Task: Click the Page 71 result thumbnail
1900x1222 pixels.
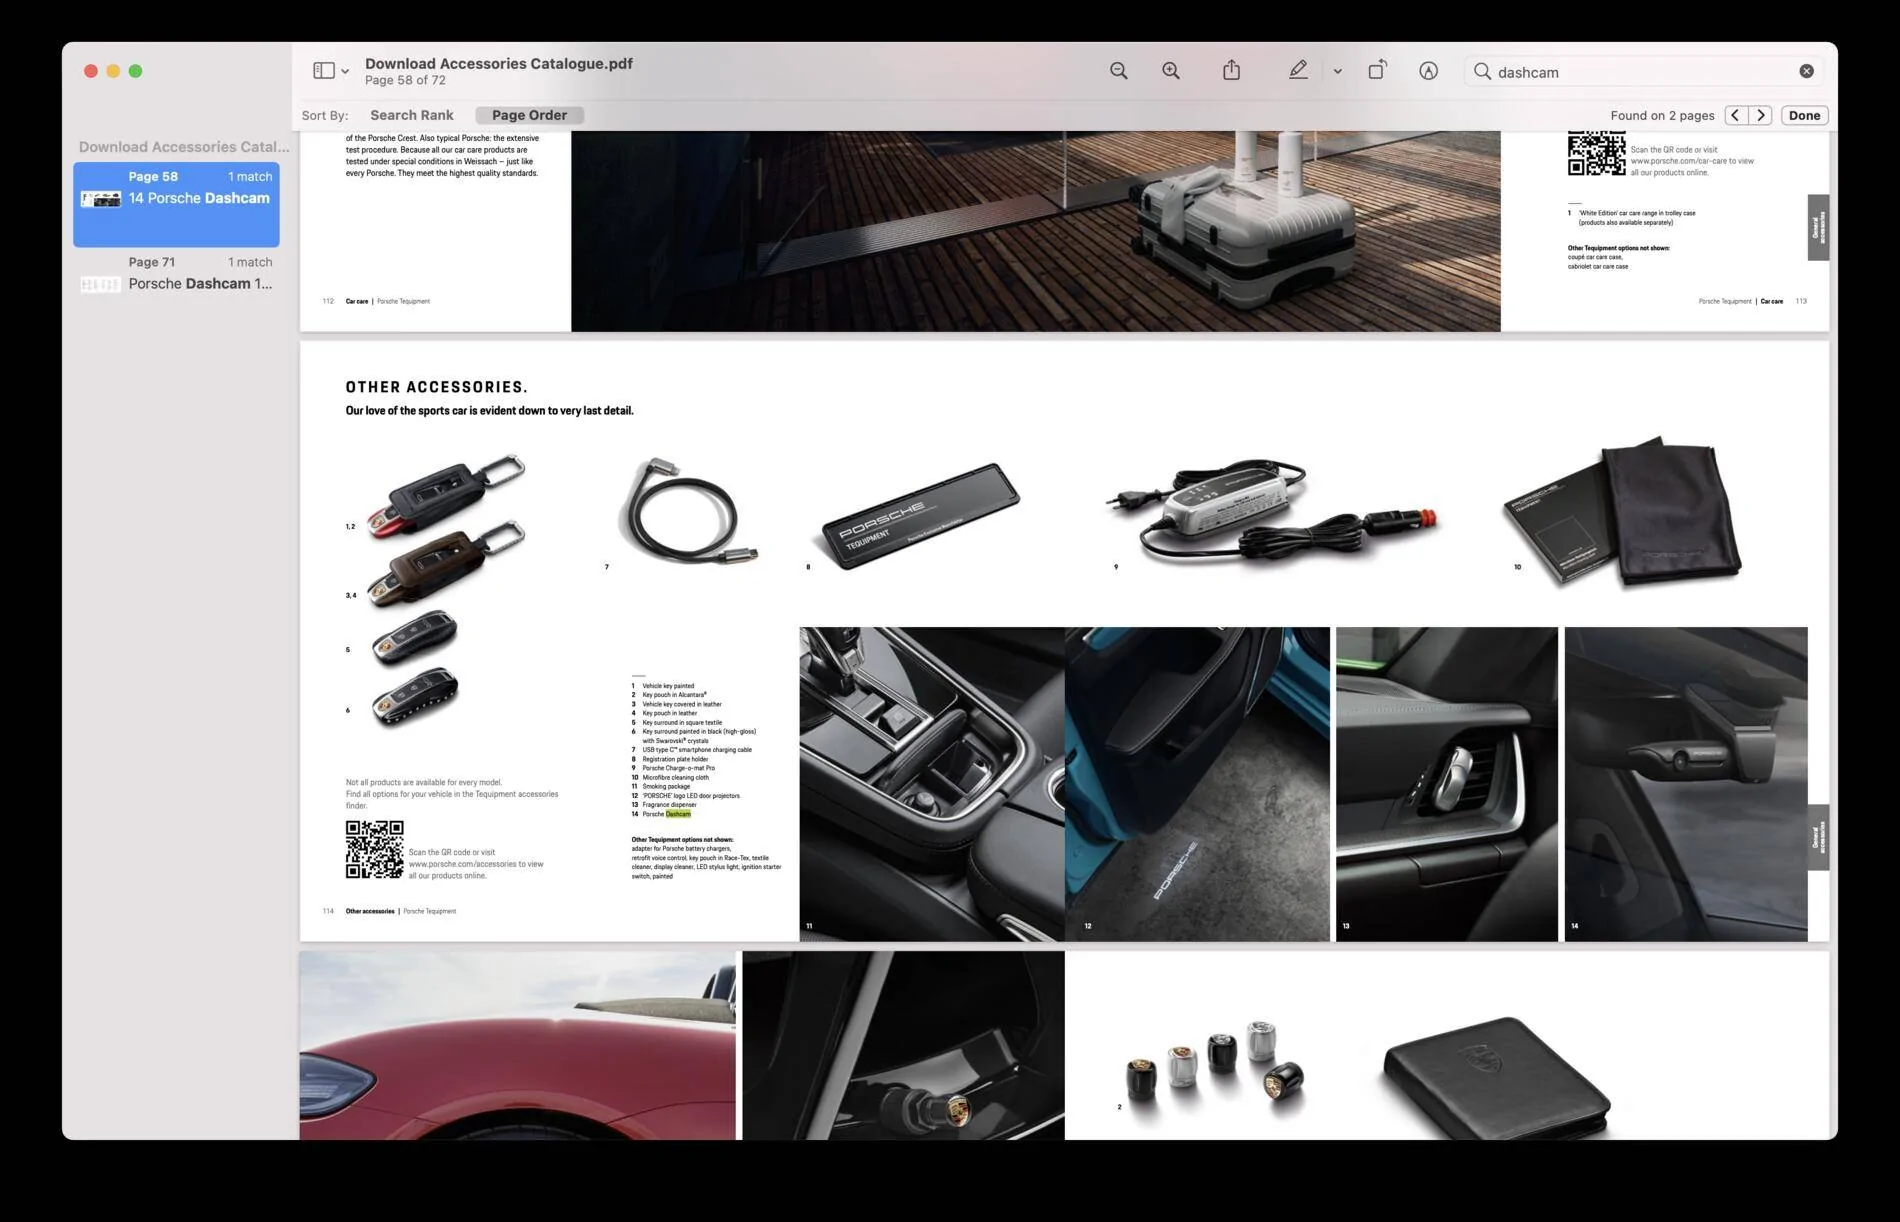Action: [100, 285]
